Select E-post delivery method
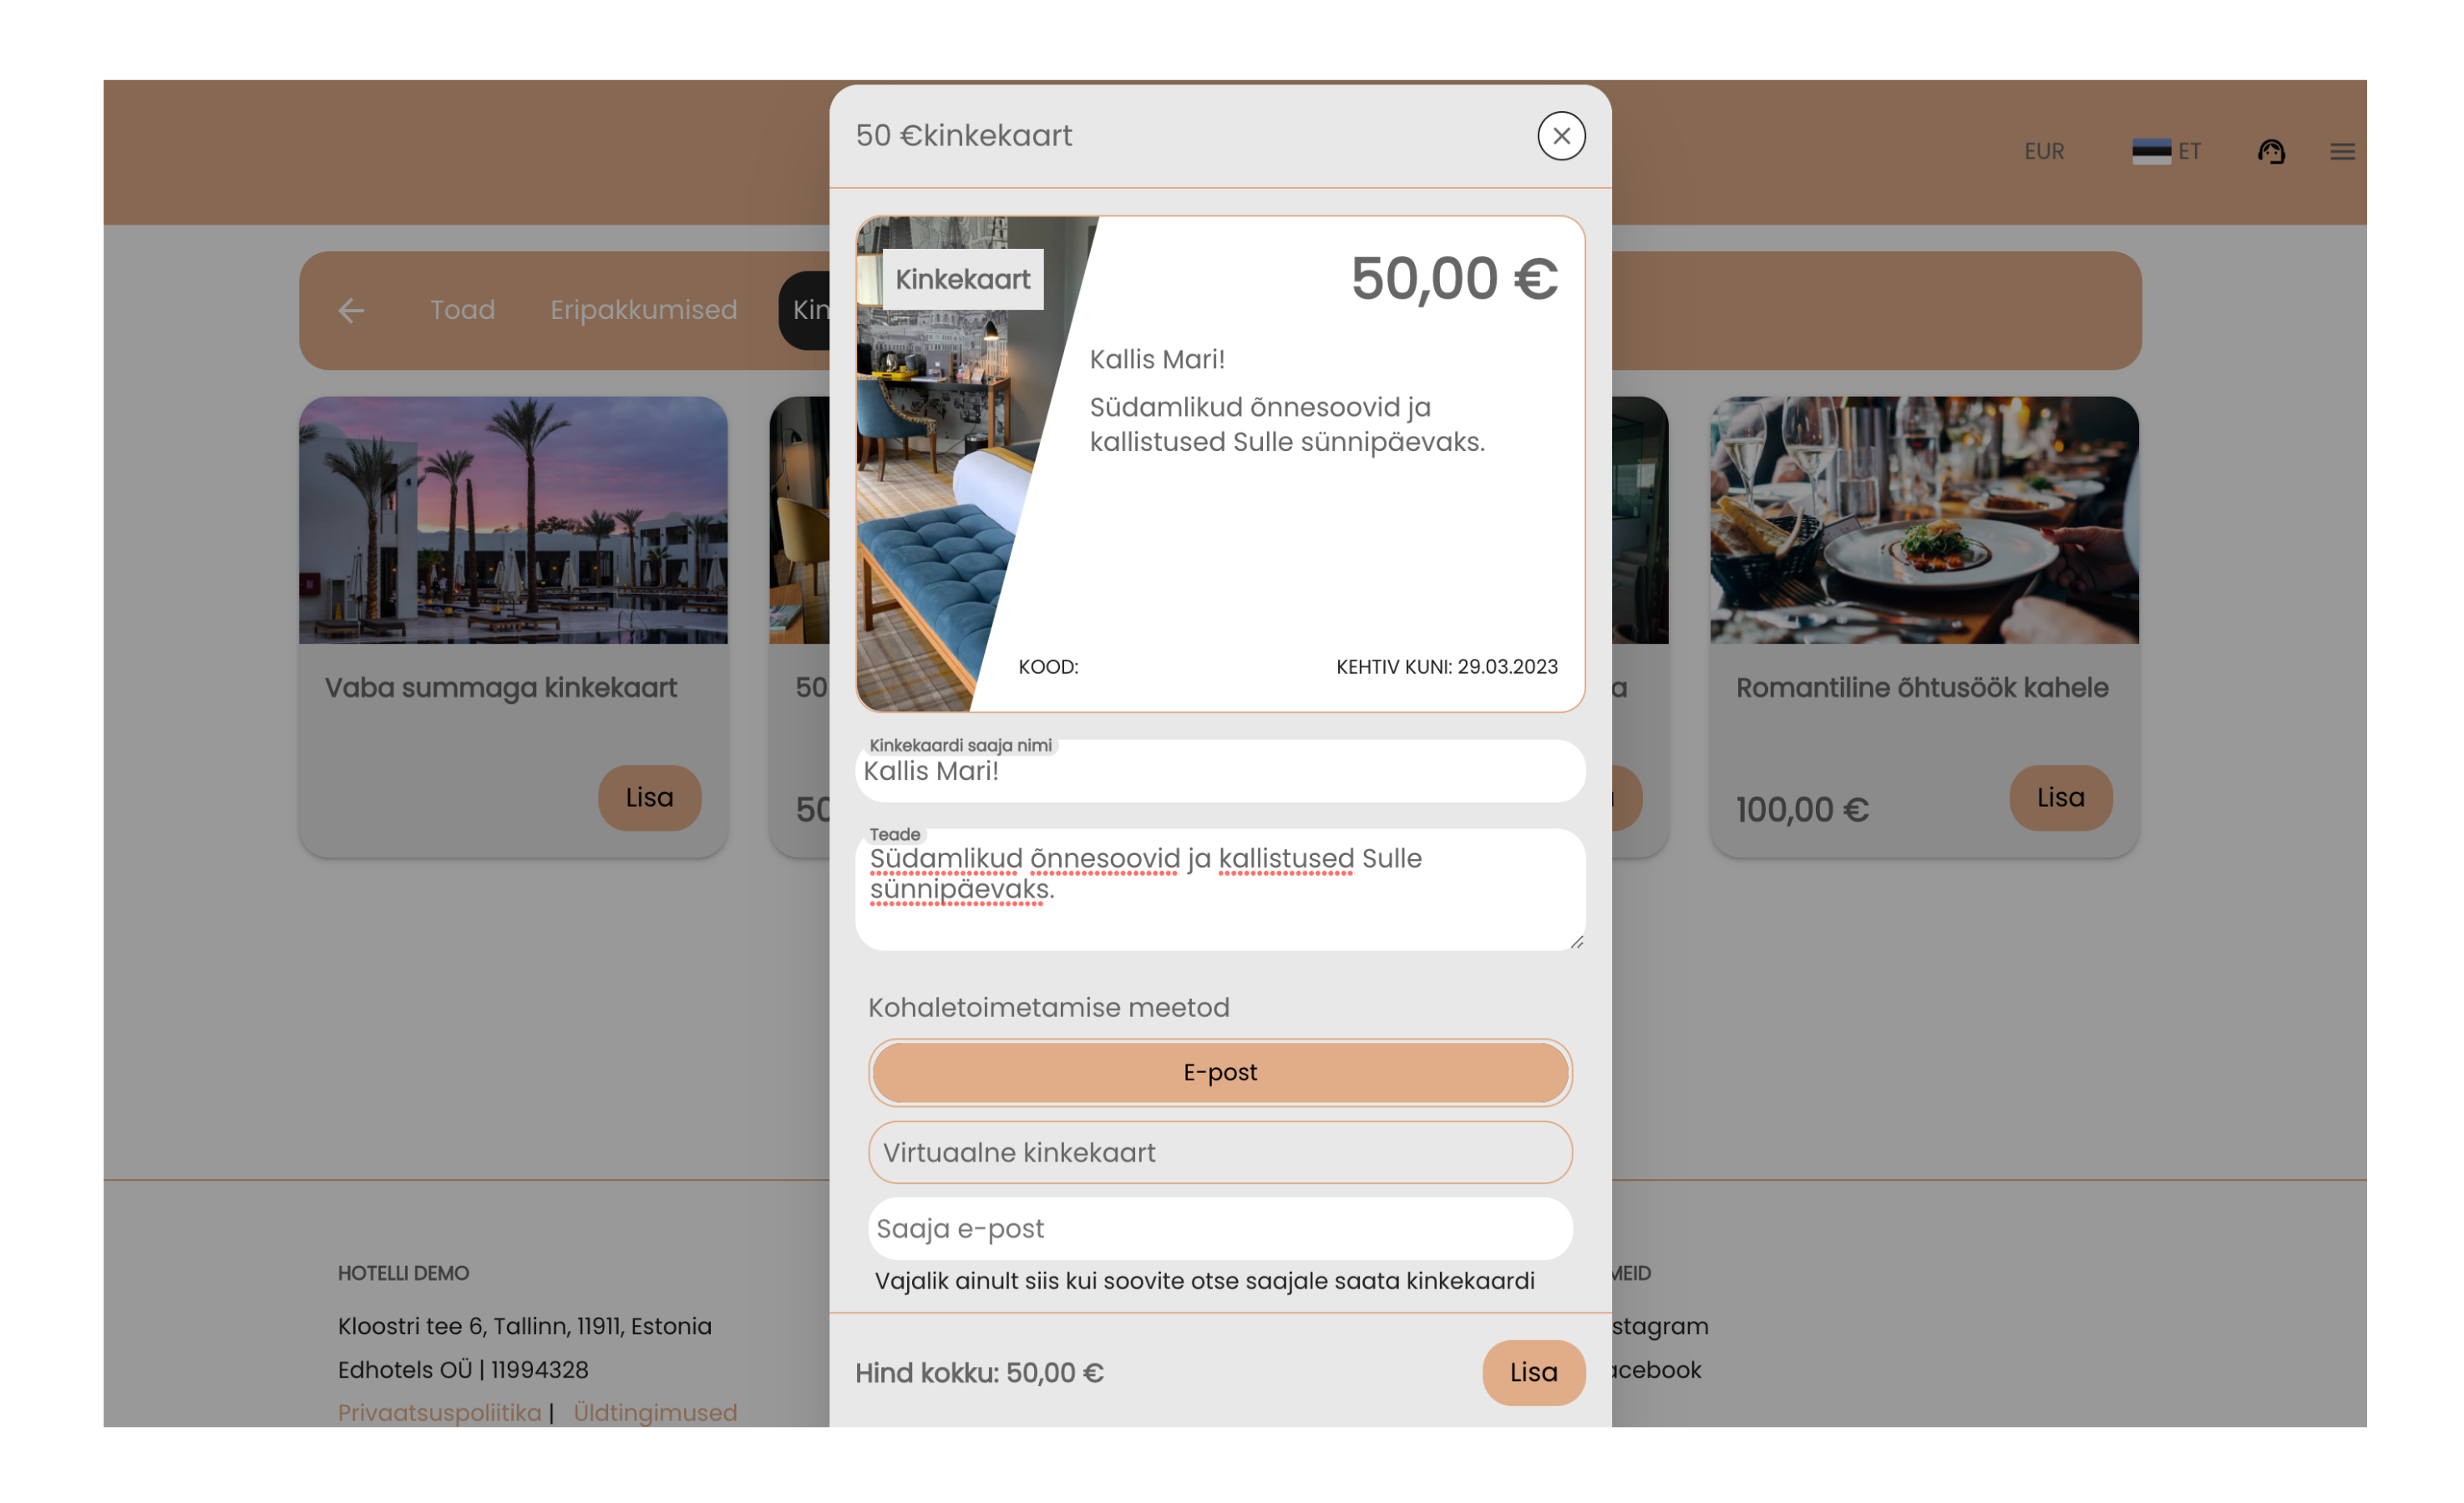This screenshot has width=2464, height=1503. pyautogui.click(x=1220, y=1072)
